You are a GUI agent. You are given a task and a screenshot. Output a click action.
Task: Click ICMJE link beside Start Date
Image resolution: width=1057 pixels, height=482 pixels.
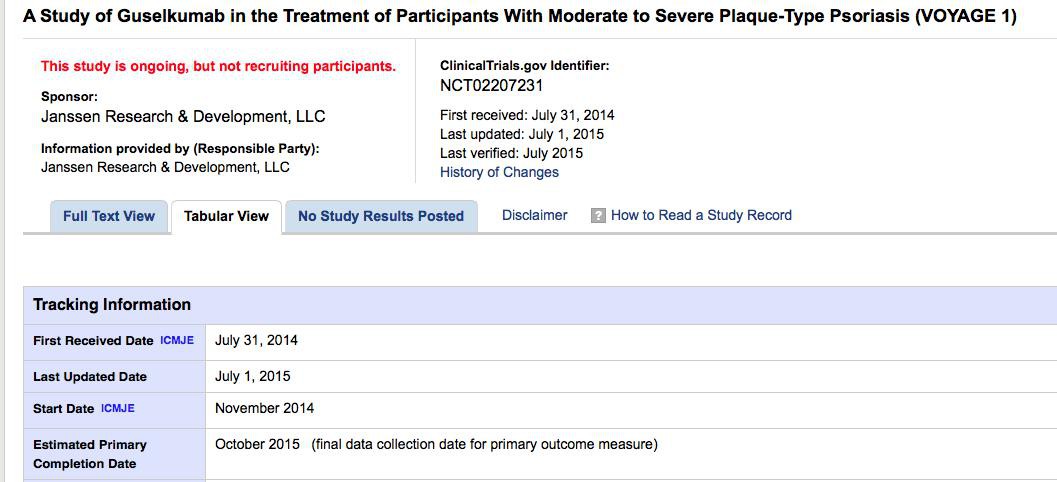click(x=117, y=408)
